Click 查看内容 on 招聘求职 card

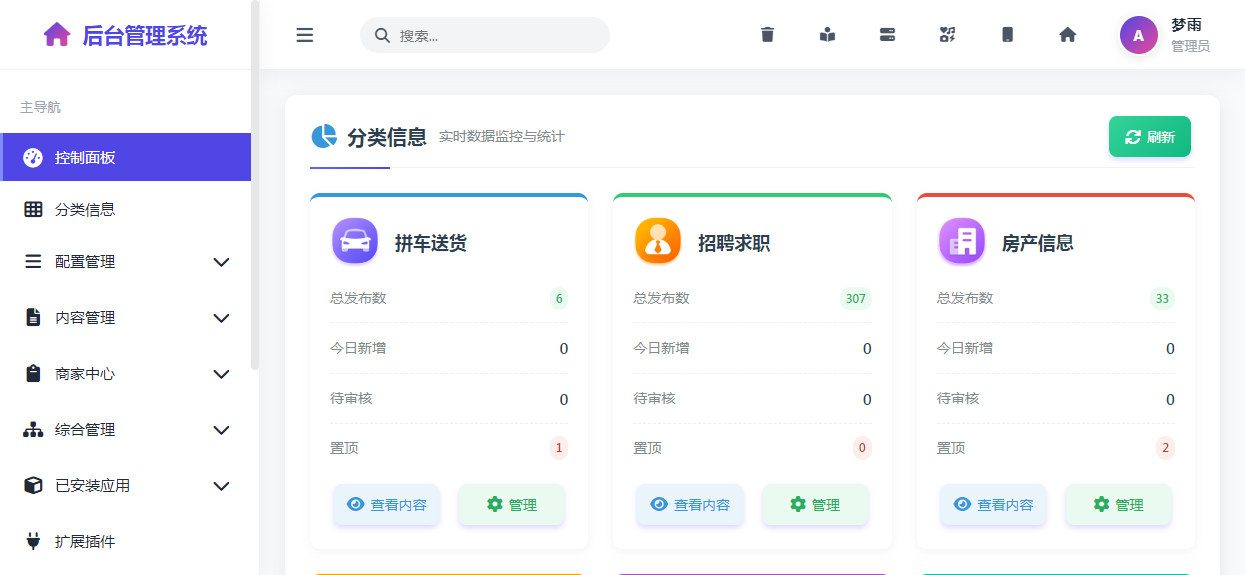689,505
